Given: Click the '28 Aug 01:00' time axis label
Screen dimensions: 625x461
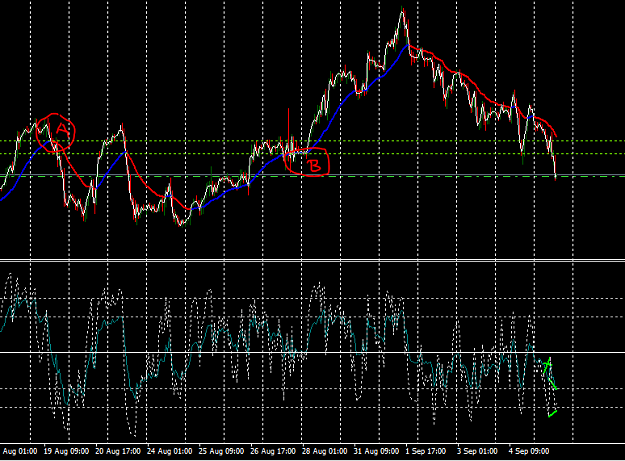Looking at the screenshot, I should 324,451.
